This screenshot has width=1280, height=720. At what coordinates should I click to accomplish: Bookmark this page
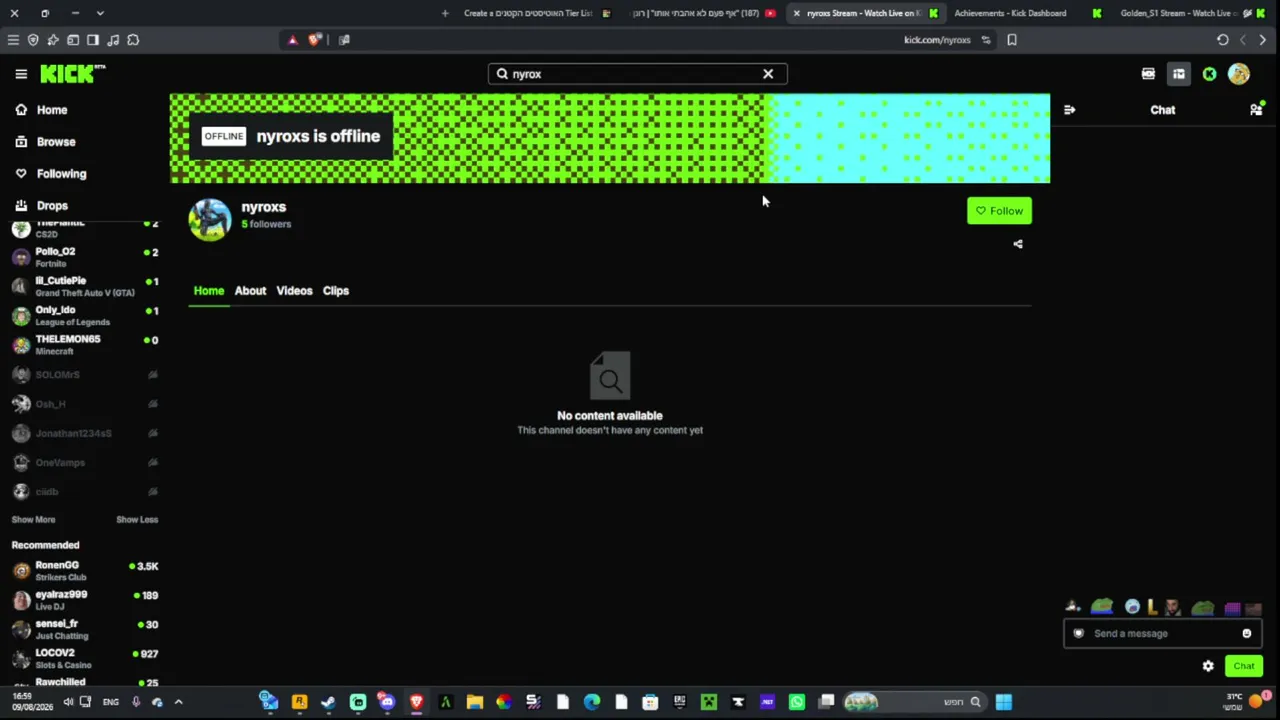1012,40
